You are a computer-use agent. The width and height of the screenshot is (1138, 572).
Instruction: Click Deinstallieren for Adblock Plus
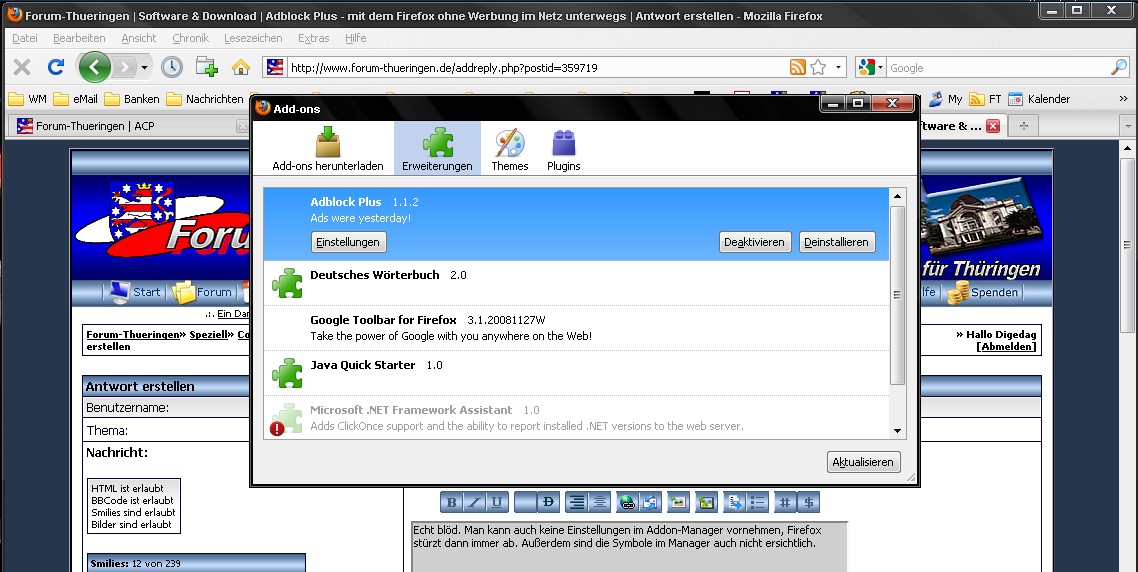pyautogui.click(x=836, y=242)
